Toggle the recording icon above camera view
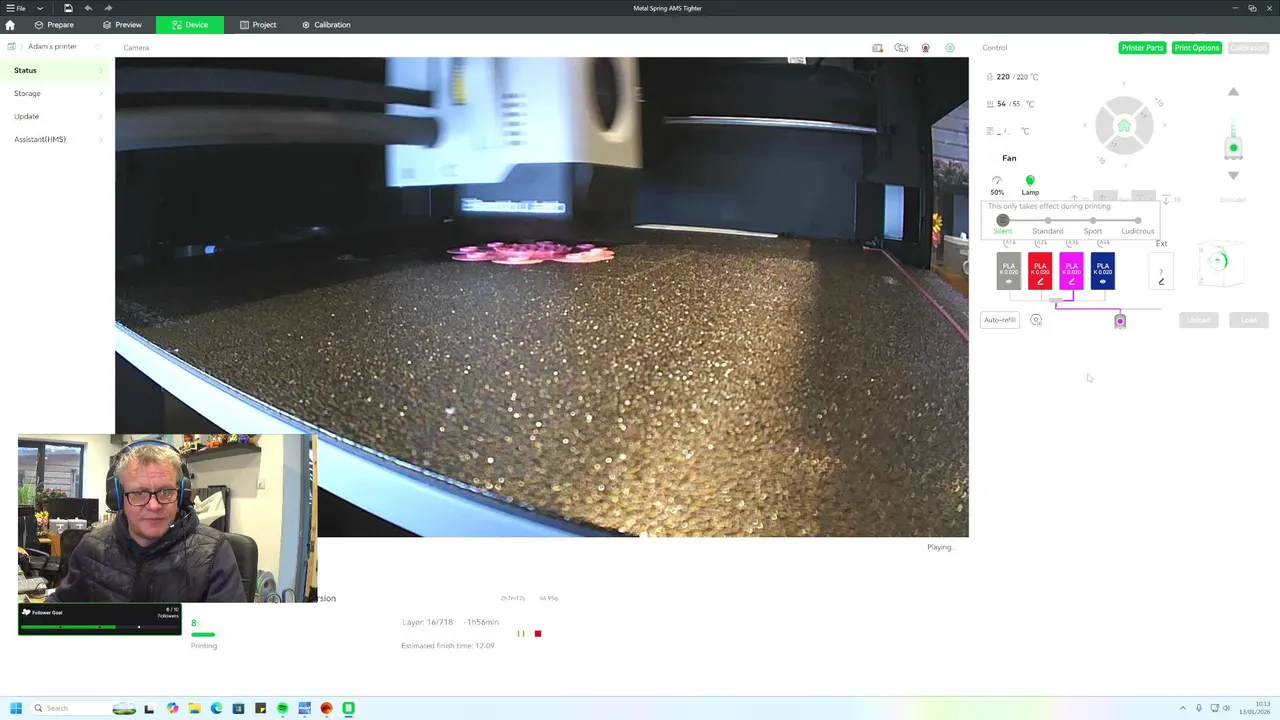Image resolution: width=1280 pixels, height=720 pixels. [x=926, y=48]
